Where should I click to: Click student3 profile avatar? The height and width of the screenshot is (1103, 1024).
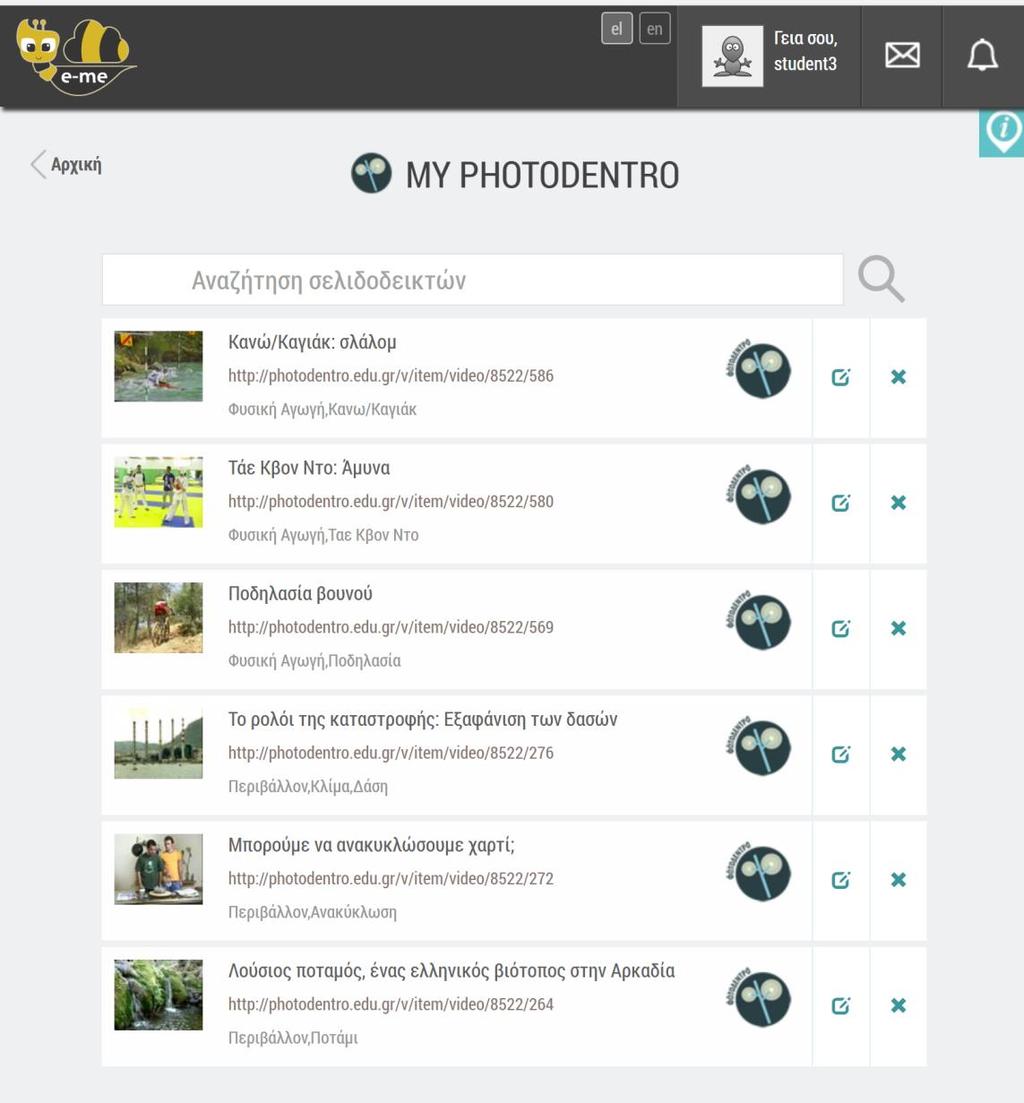coord(732,56)
